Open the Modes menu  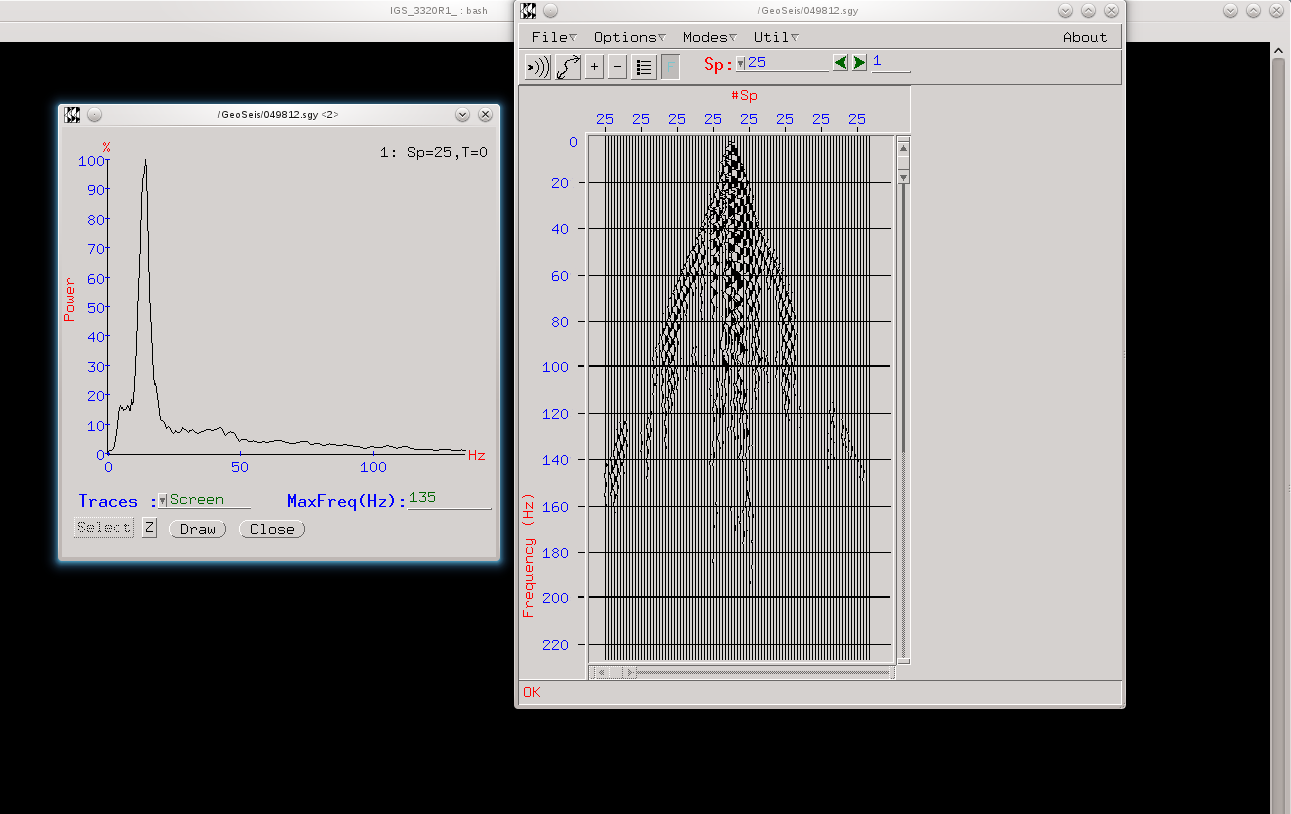coord(708,37)
